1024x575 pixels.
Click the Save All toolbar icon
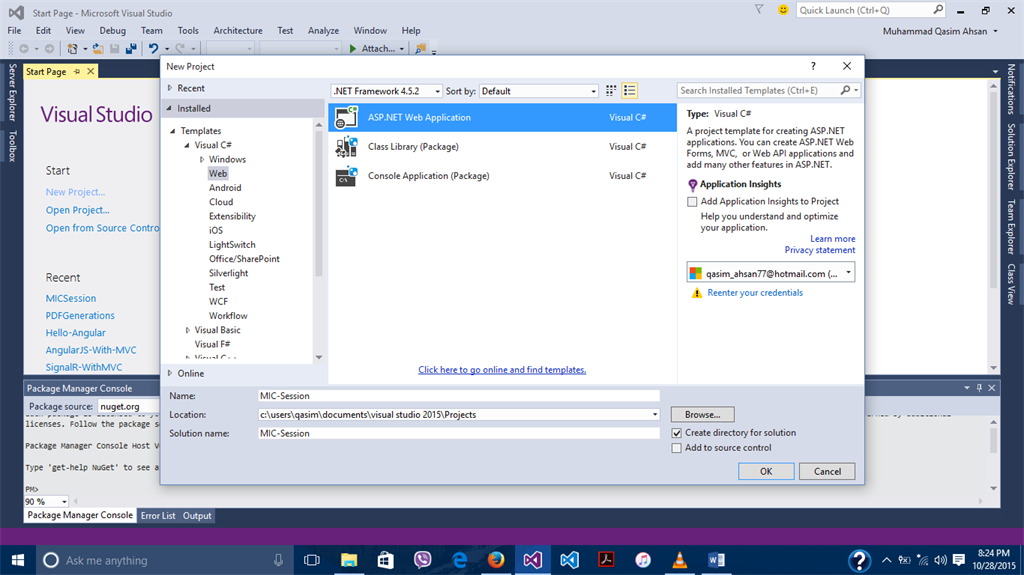[131, 48]
